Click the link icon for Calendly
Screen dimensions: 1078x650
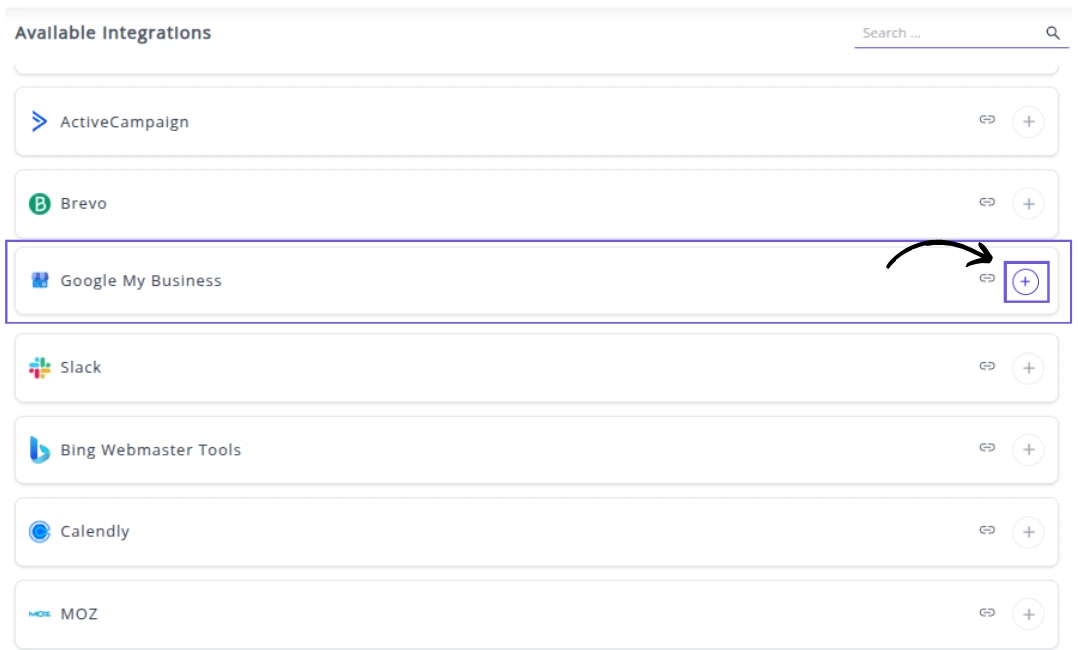[987, 530]
